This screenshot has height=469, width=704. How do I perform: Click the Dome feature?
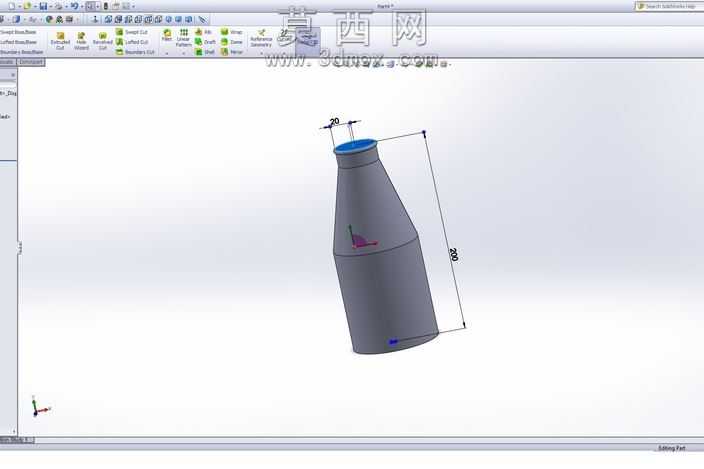[x=232, y=42]
